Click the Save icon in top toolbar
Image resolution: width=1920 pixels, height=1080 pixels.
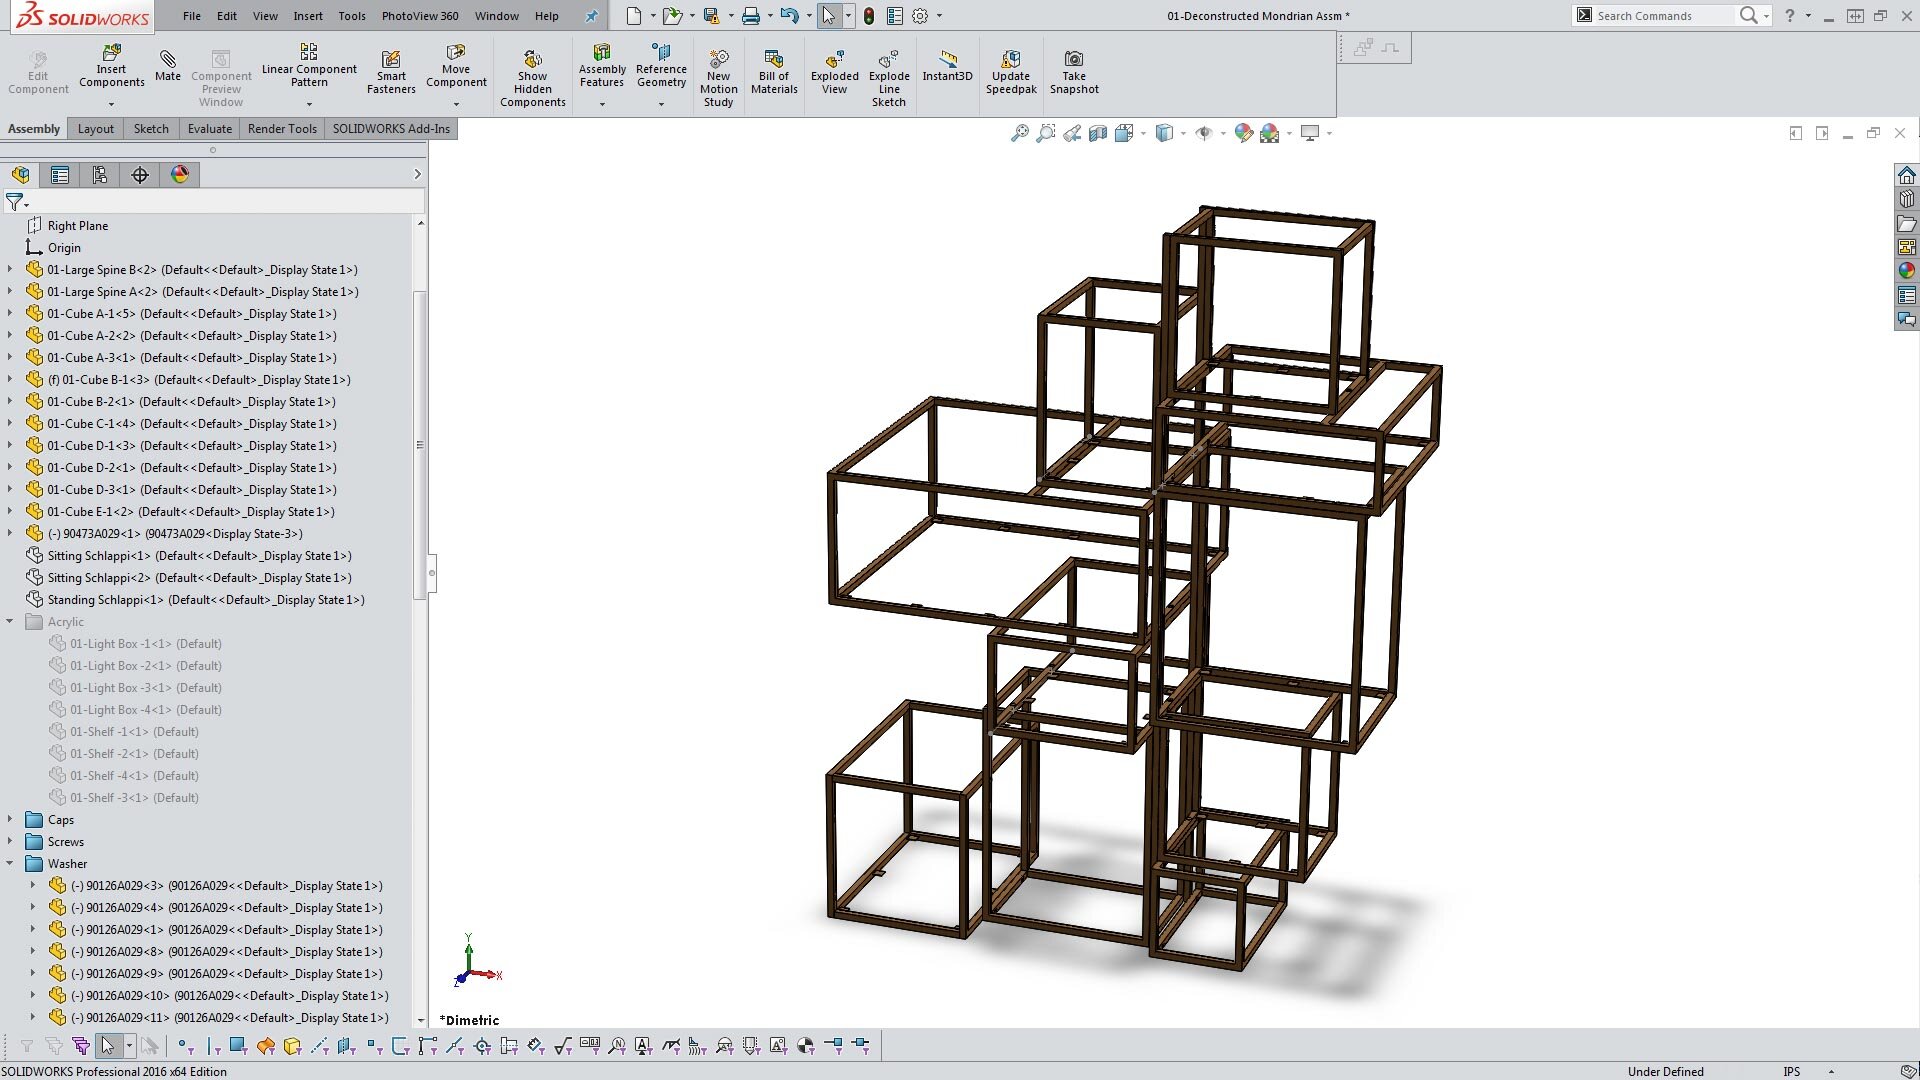click(x=711, y=16)
